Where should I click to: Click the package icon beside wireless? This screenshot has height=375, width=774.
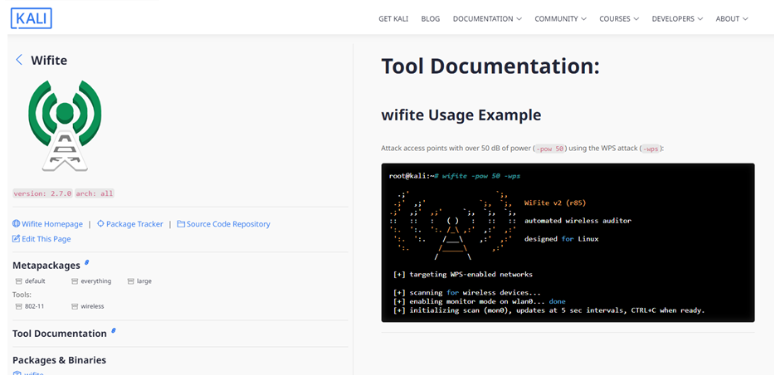coord(75,306)
